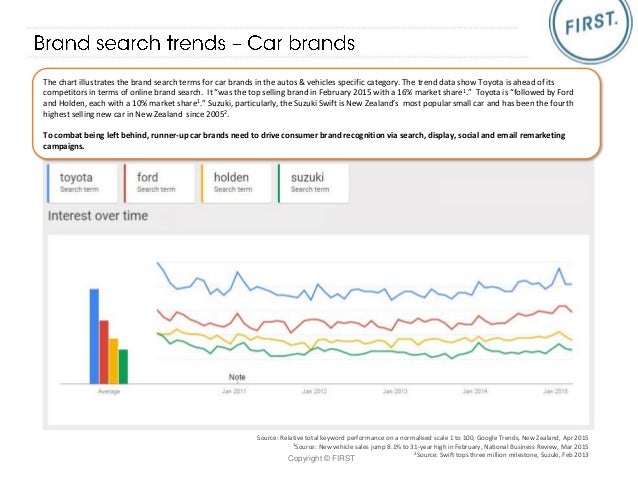Image resolution: width=638 pixels, height=479 pixels.
Task: Click the blue Toyota average bar
Action: [x=94, y=336]
